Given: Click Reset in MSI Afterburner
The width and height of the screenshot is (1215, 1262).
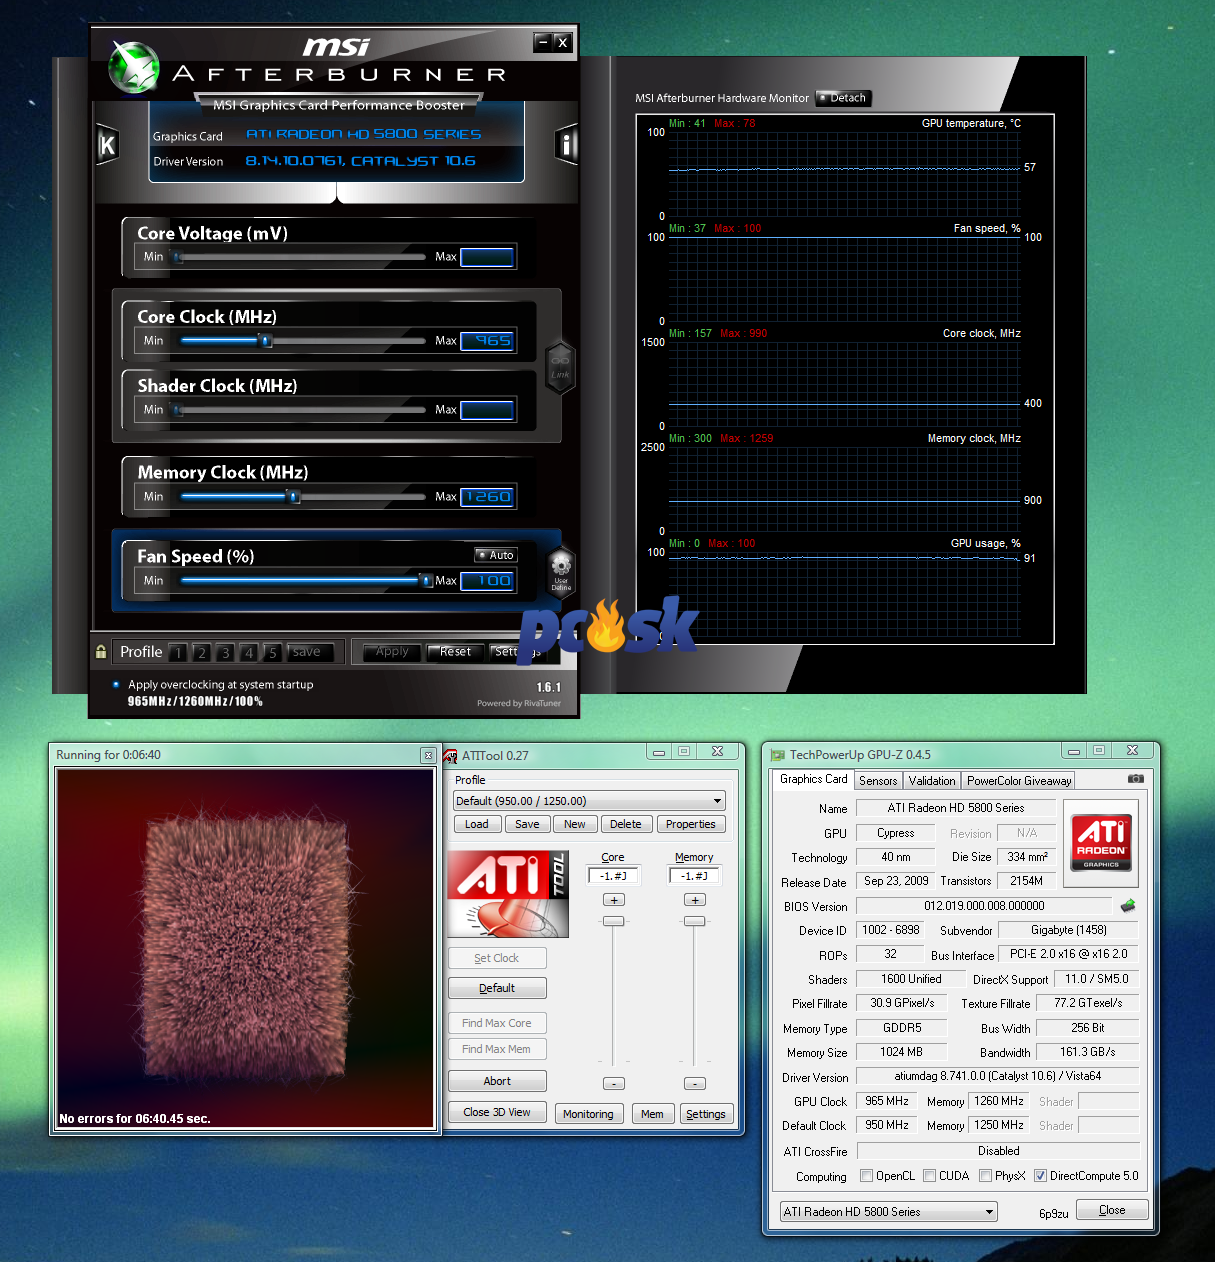Looking at the screenshot, I should 456,652.
